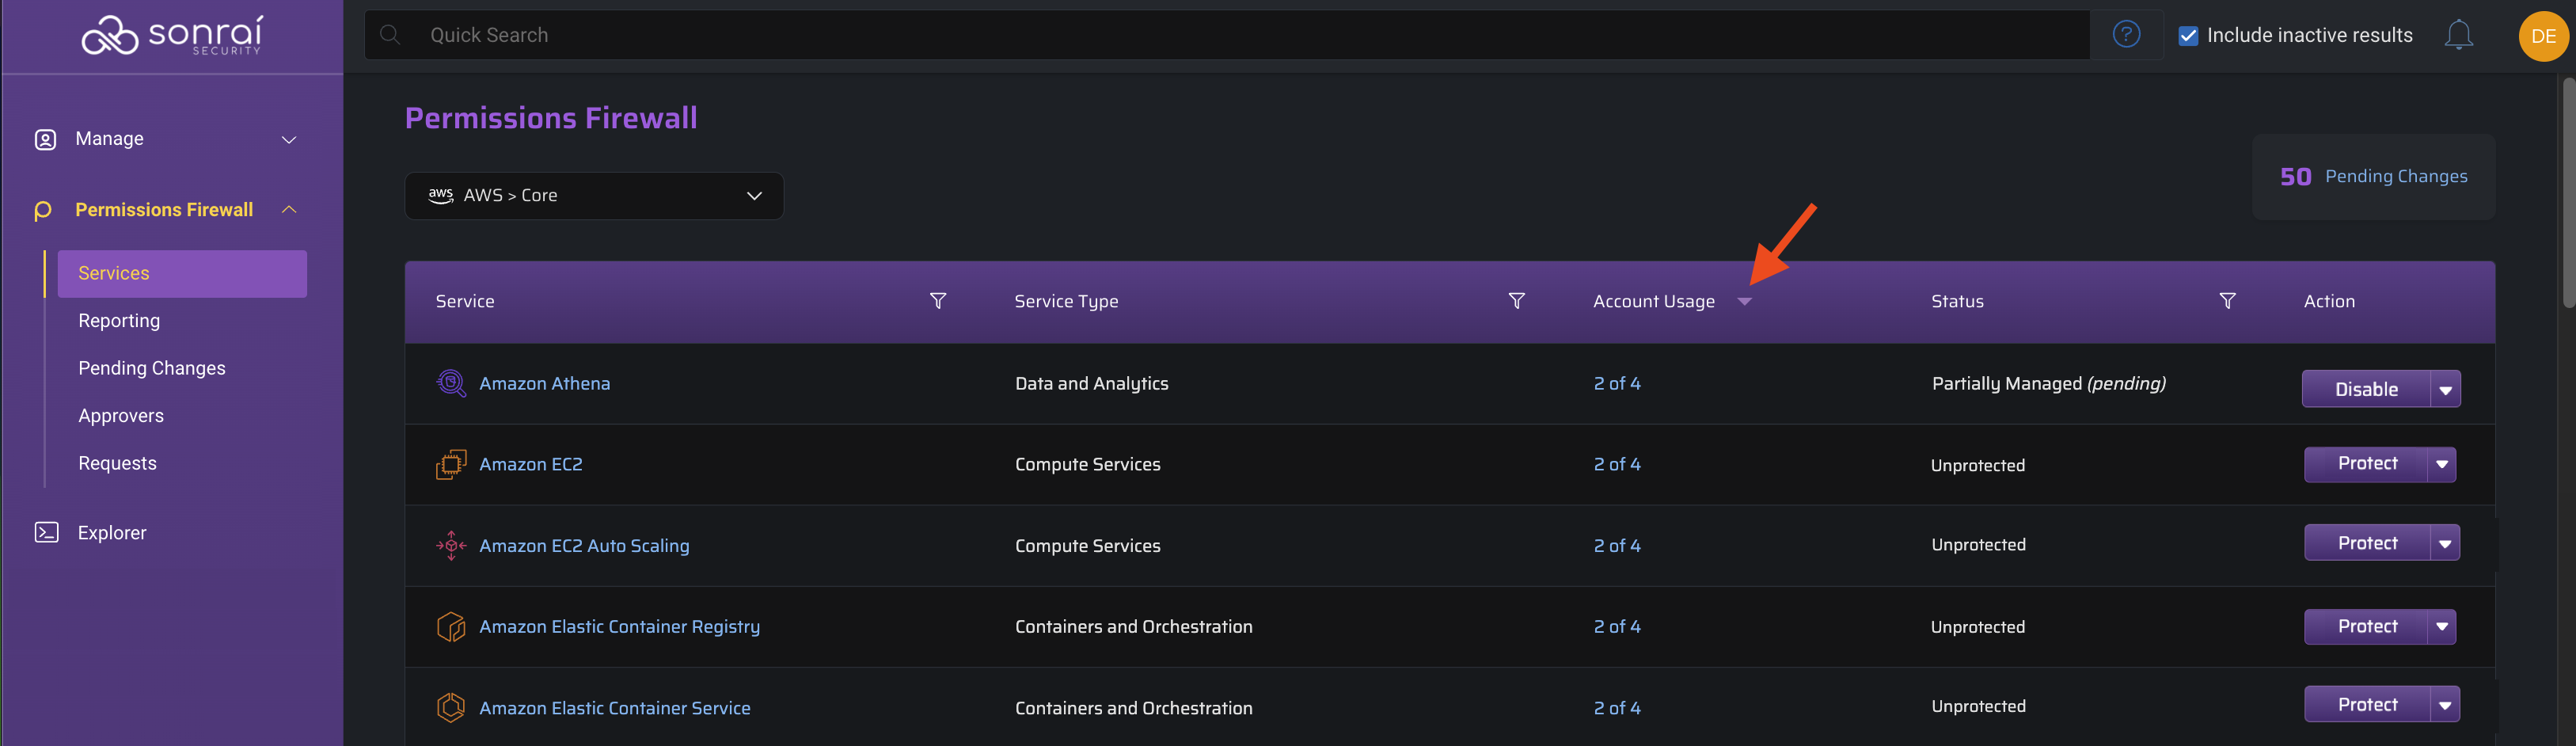The image size is (2576, 746).
Task: Protect Amazon EC2 Auto Scaling
Action: [2367, 543]
